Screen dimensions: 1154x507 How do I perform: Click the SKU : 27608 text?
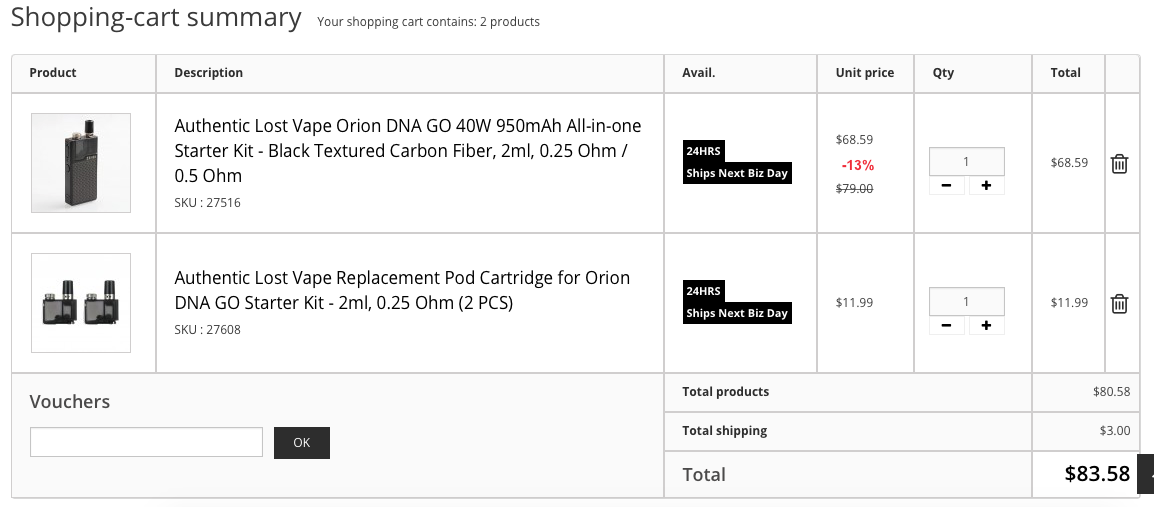(x=208, y=330)
